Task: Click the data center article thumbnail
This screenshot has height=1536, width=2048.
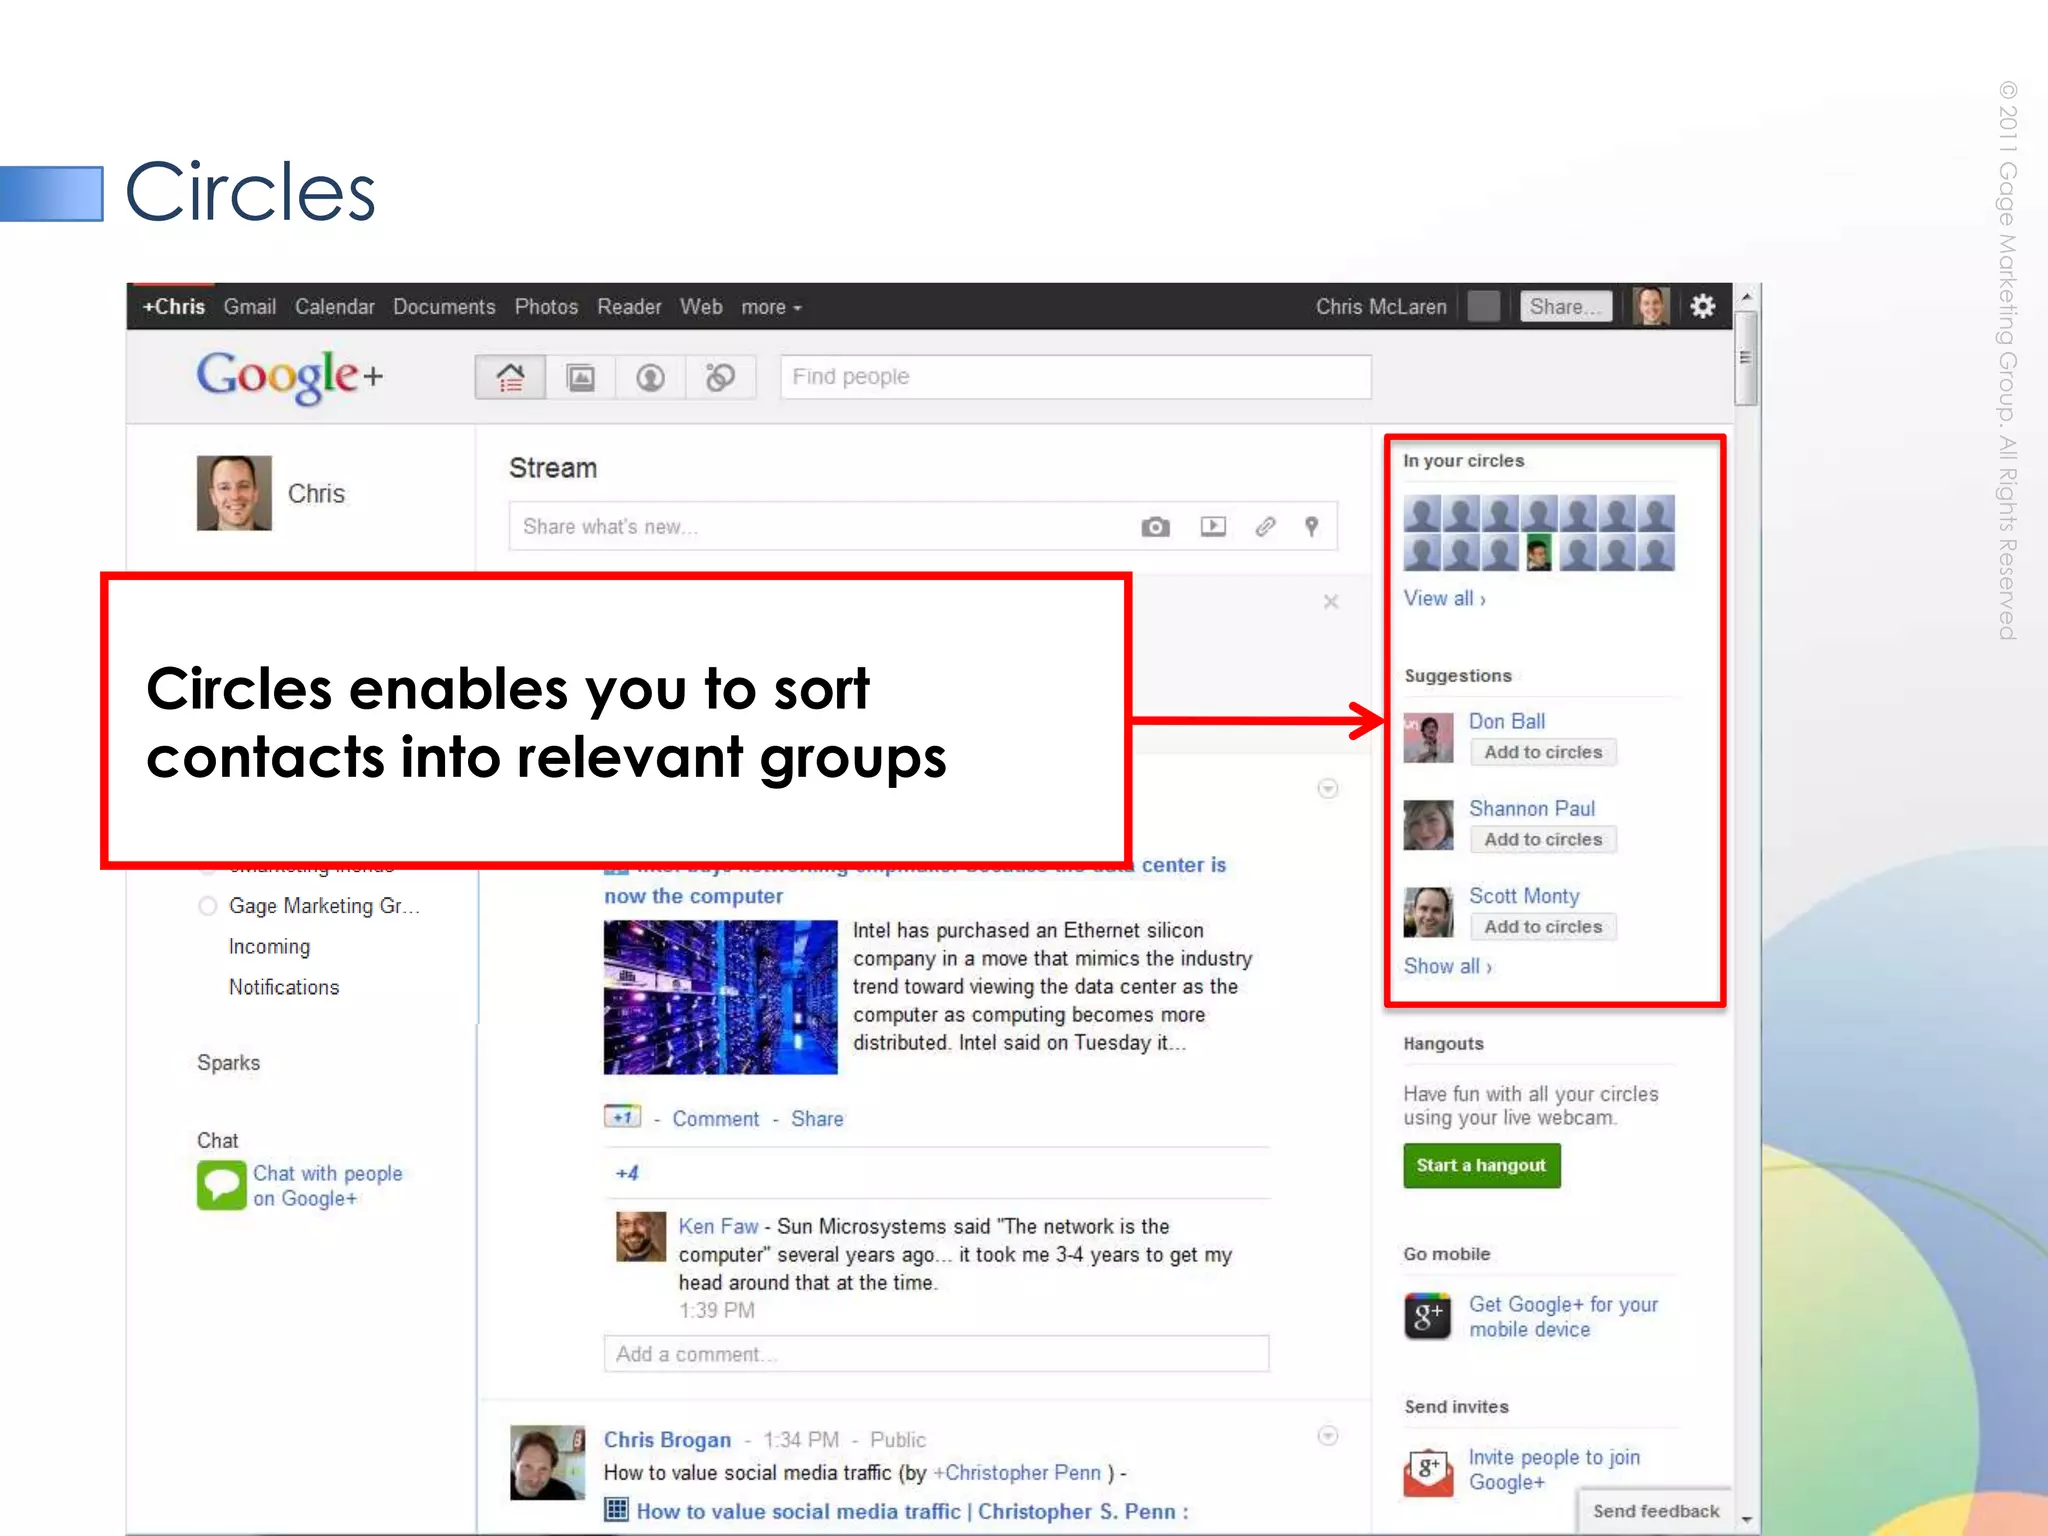Action: tap(720, 997)
